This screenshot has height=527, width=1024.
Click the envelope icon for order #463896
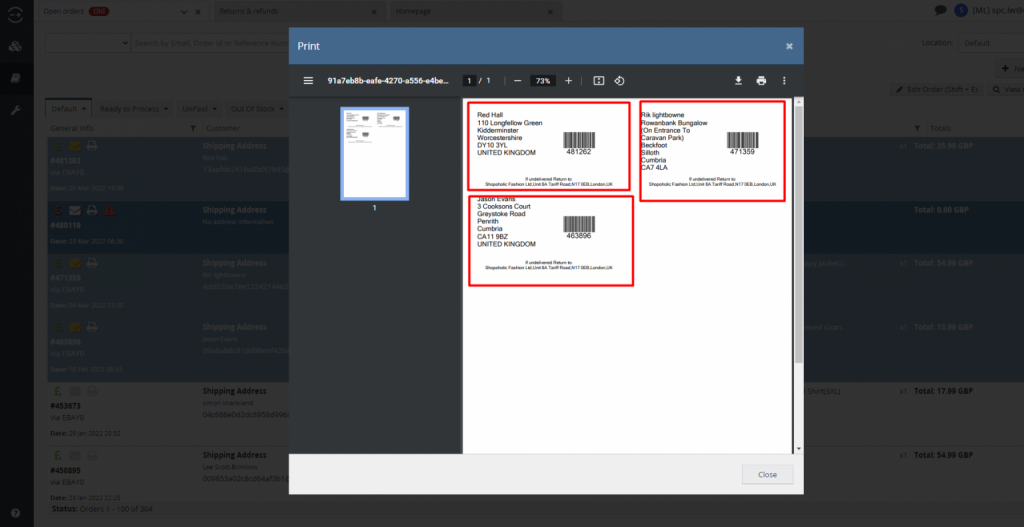pyautogui.click(x=75, y=327)
